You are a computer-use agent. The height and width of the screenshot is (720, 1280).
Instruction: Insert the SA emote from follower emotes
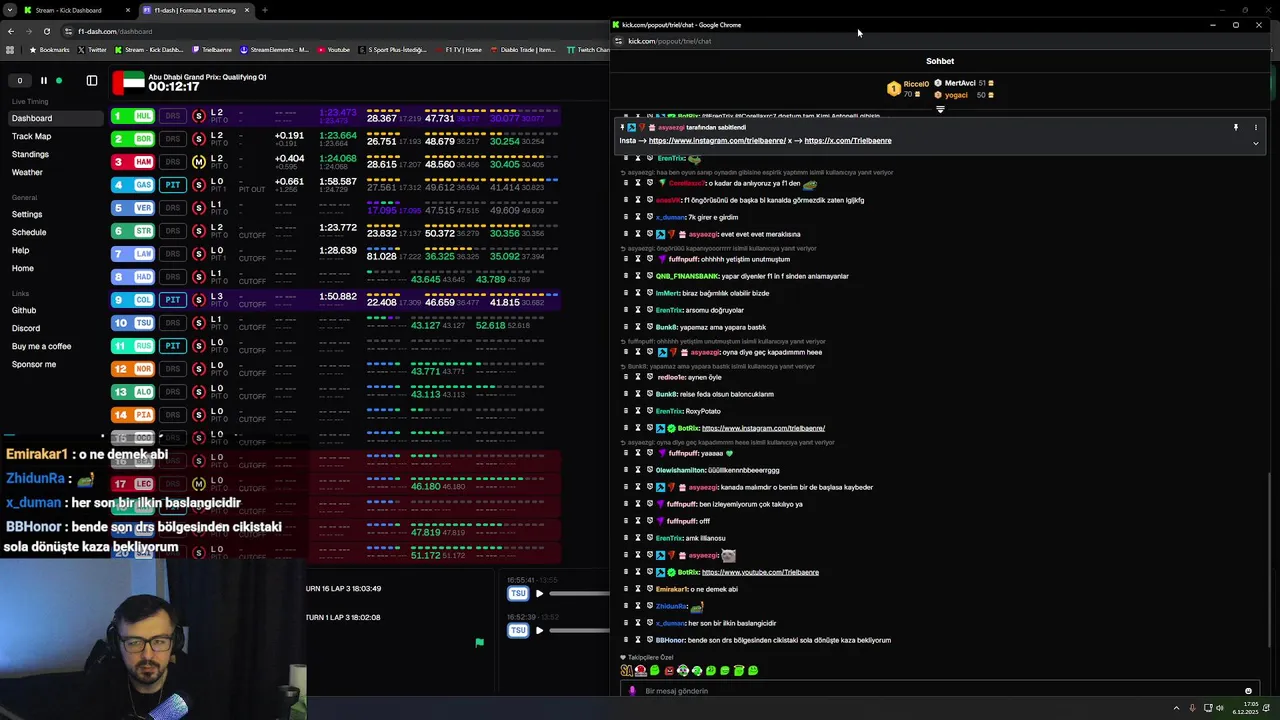pos(627,671)
